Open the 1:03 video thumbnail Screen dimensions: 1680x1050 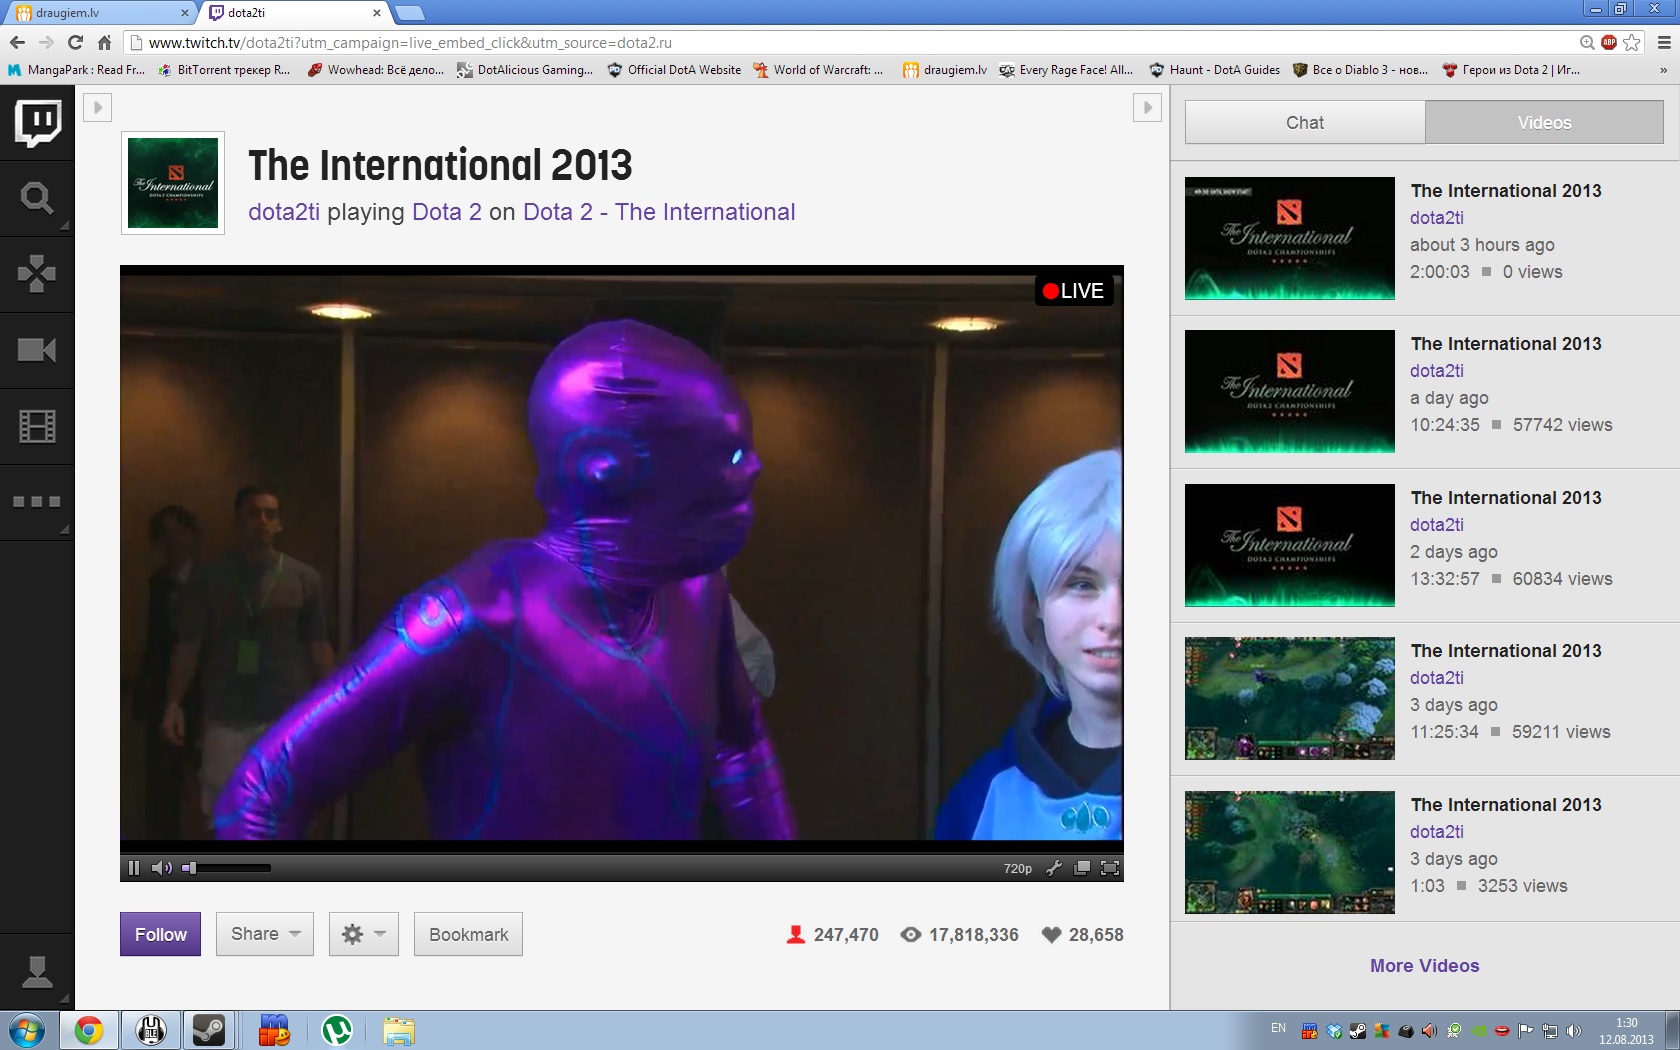[x=1289, y=852]
